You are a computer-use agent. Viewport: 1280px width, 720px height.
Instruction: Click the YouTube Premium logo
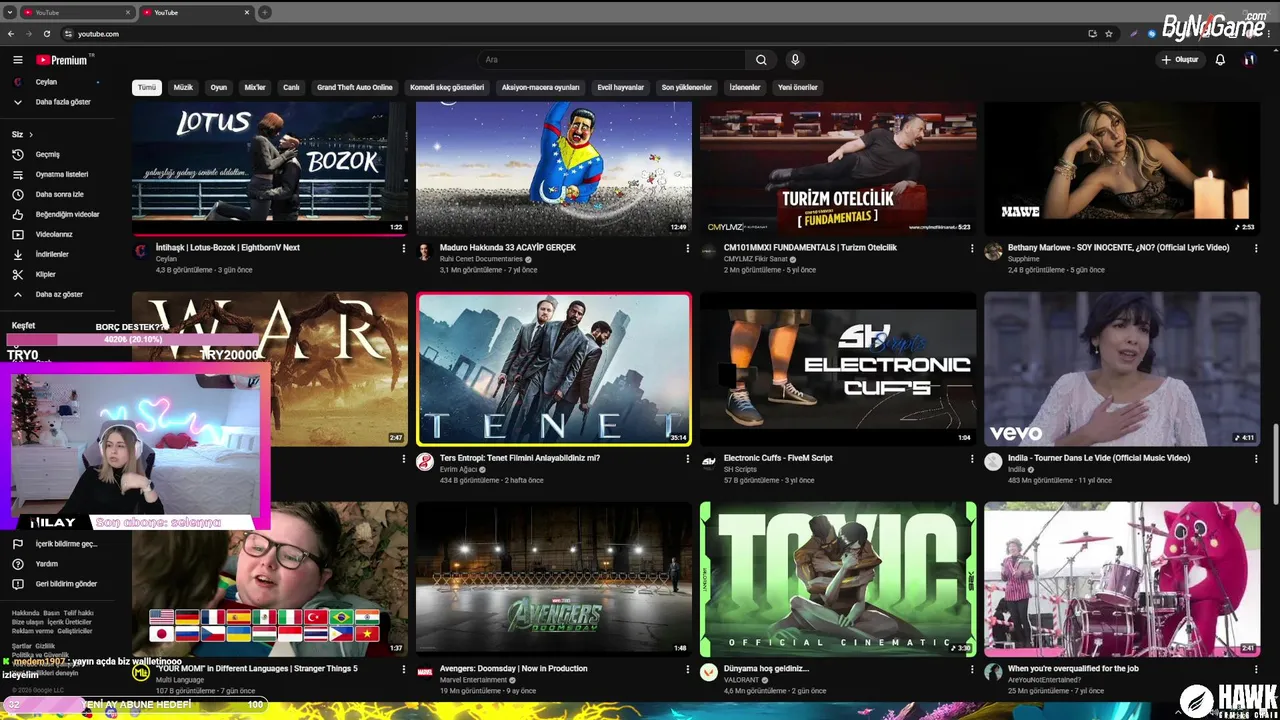pos(62,60)
